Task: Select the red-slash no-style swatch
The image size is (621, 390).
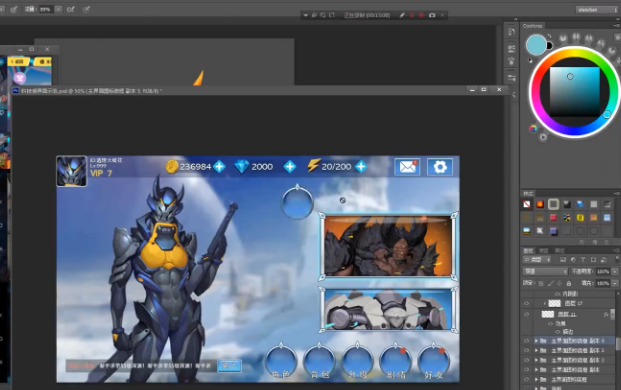Action: [x=527, y=204]
